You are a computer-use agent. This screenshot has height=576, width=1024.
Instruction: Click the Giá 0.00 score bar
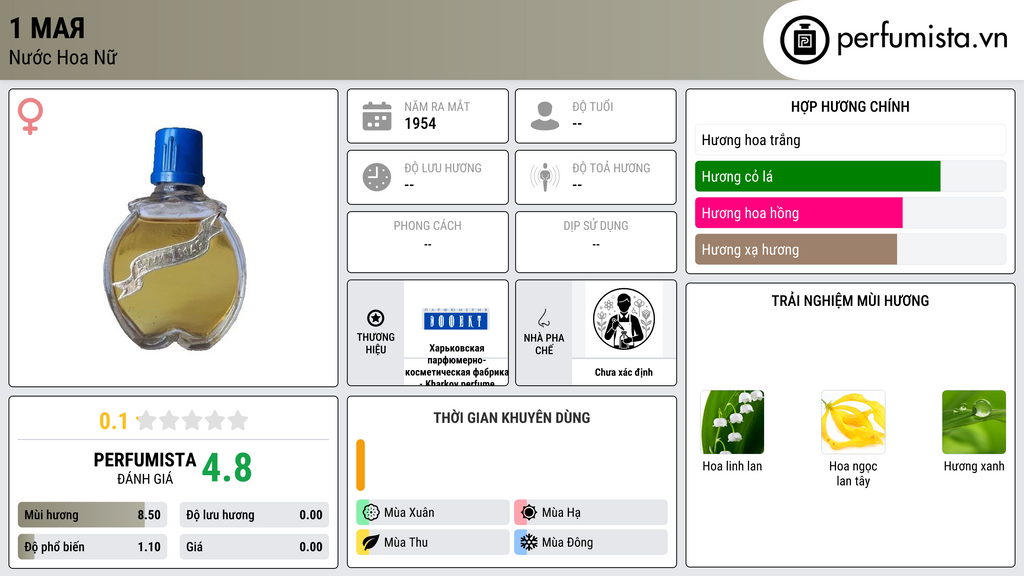tap(254, 547)
